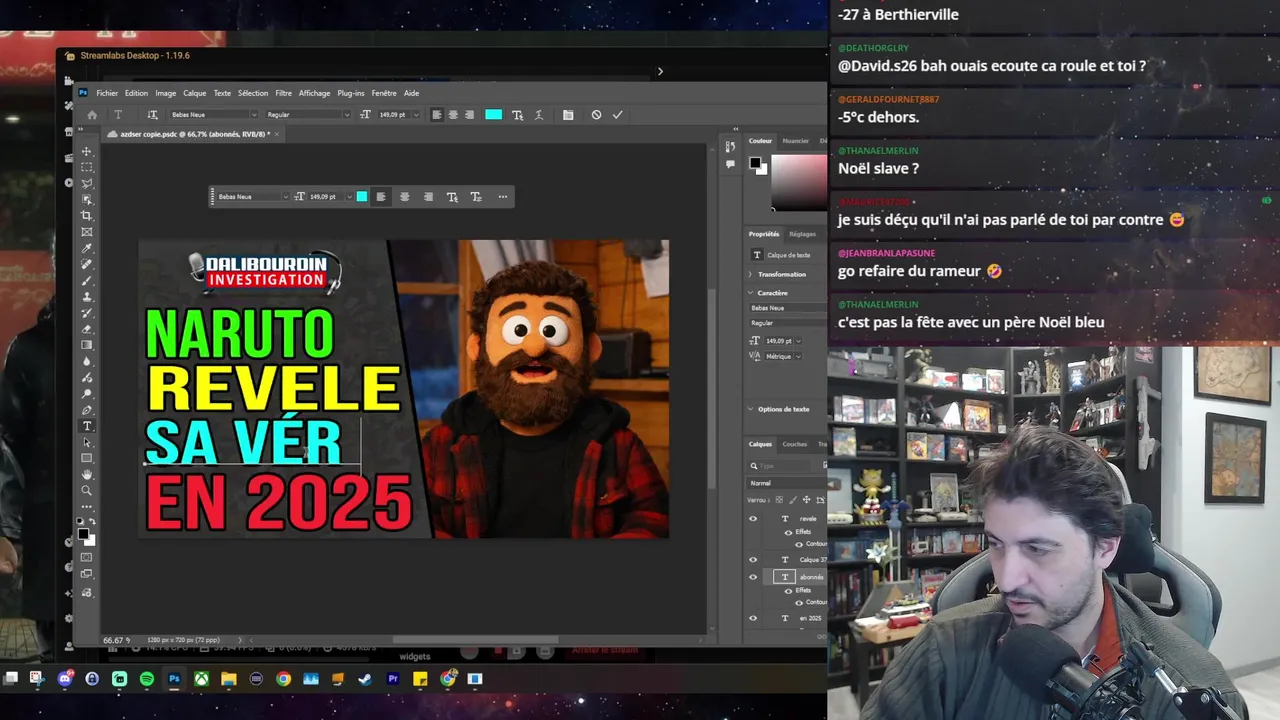Select the Lasso tool
Image resolution: width=1280 pixels, height=720 pixels.
pyautogui.click(x=87, y=183)
